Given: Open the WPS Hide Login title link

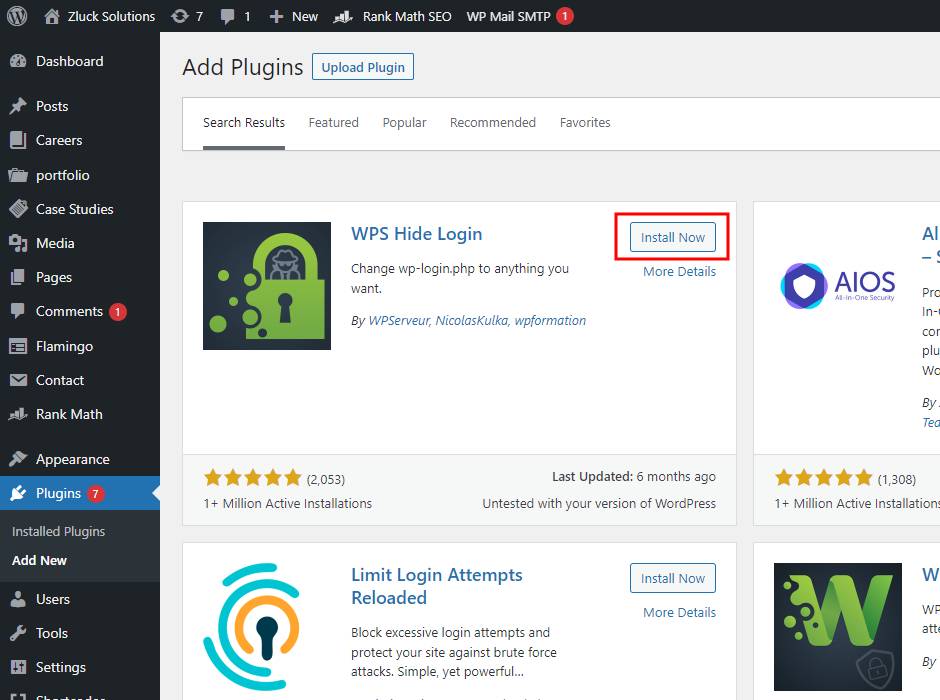Looking at the screenshot, I should [417, 234].
